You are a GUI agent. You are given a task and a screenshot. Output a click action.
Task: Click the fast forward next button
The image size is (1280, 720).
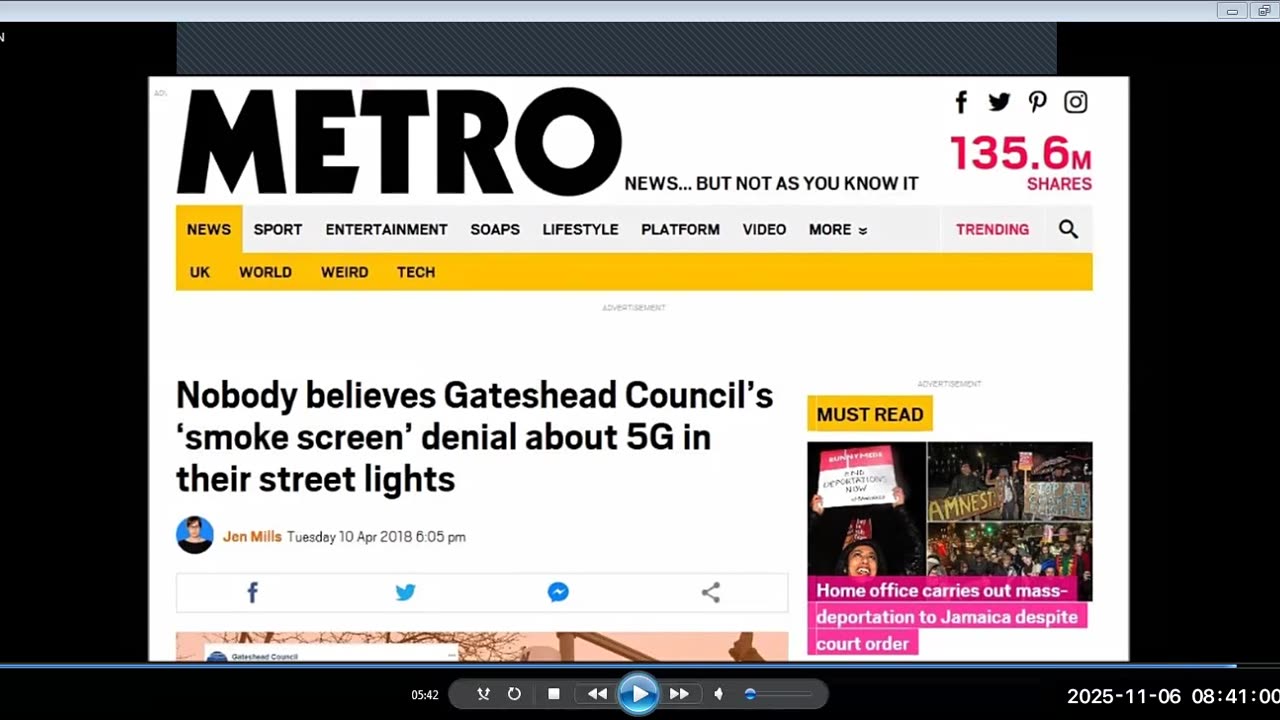(679, 694)
